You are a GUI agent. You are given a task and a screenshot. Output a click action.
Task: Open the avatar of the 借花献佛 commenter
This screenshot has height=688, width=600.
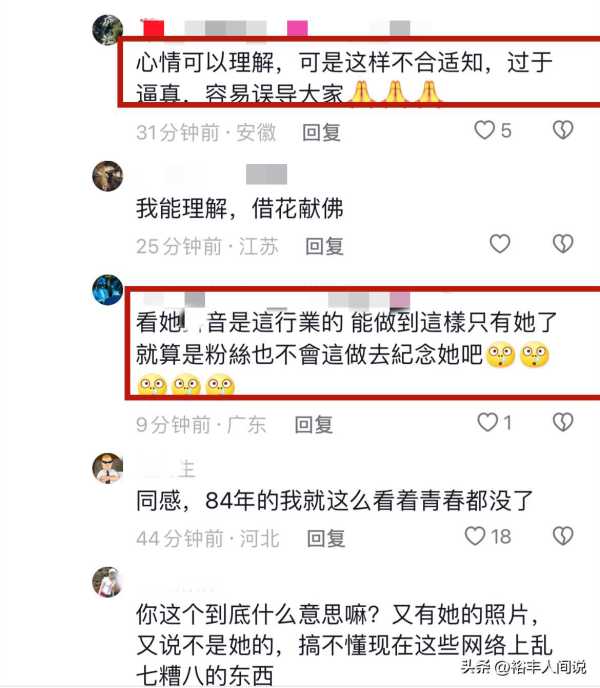click(x=108, y=176)
